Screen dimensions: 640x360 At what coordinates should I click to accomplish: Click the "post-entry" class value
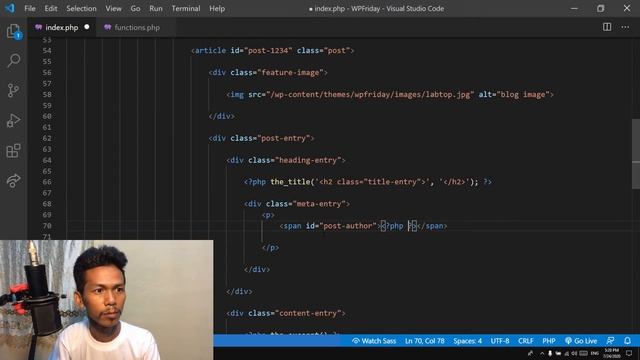(x=284, y=138)
